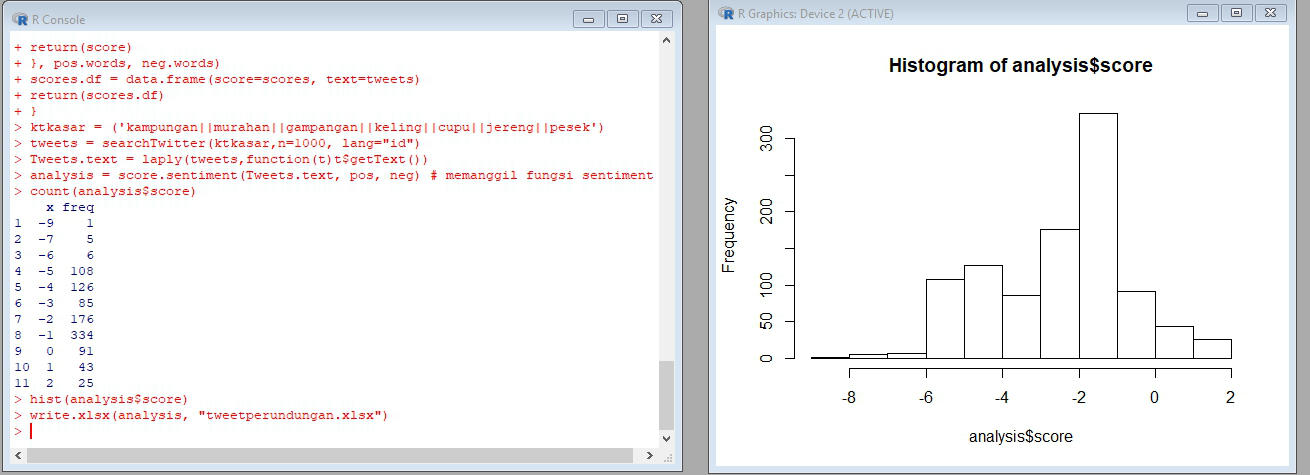The height and width of the screenshot is (475, 1310).
Task: Click the output row with score -9
Action: click(54, 223)
